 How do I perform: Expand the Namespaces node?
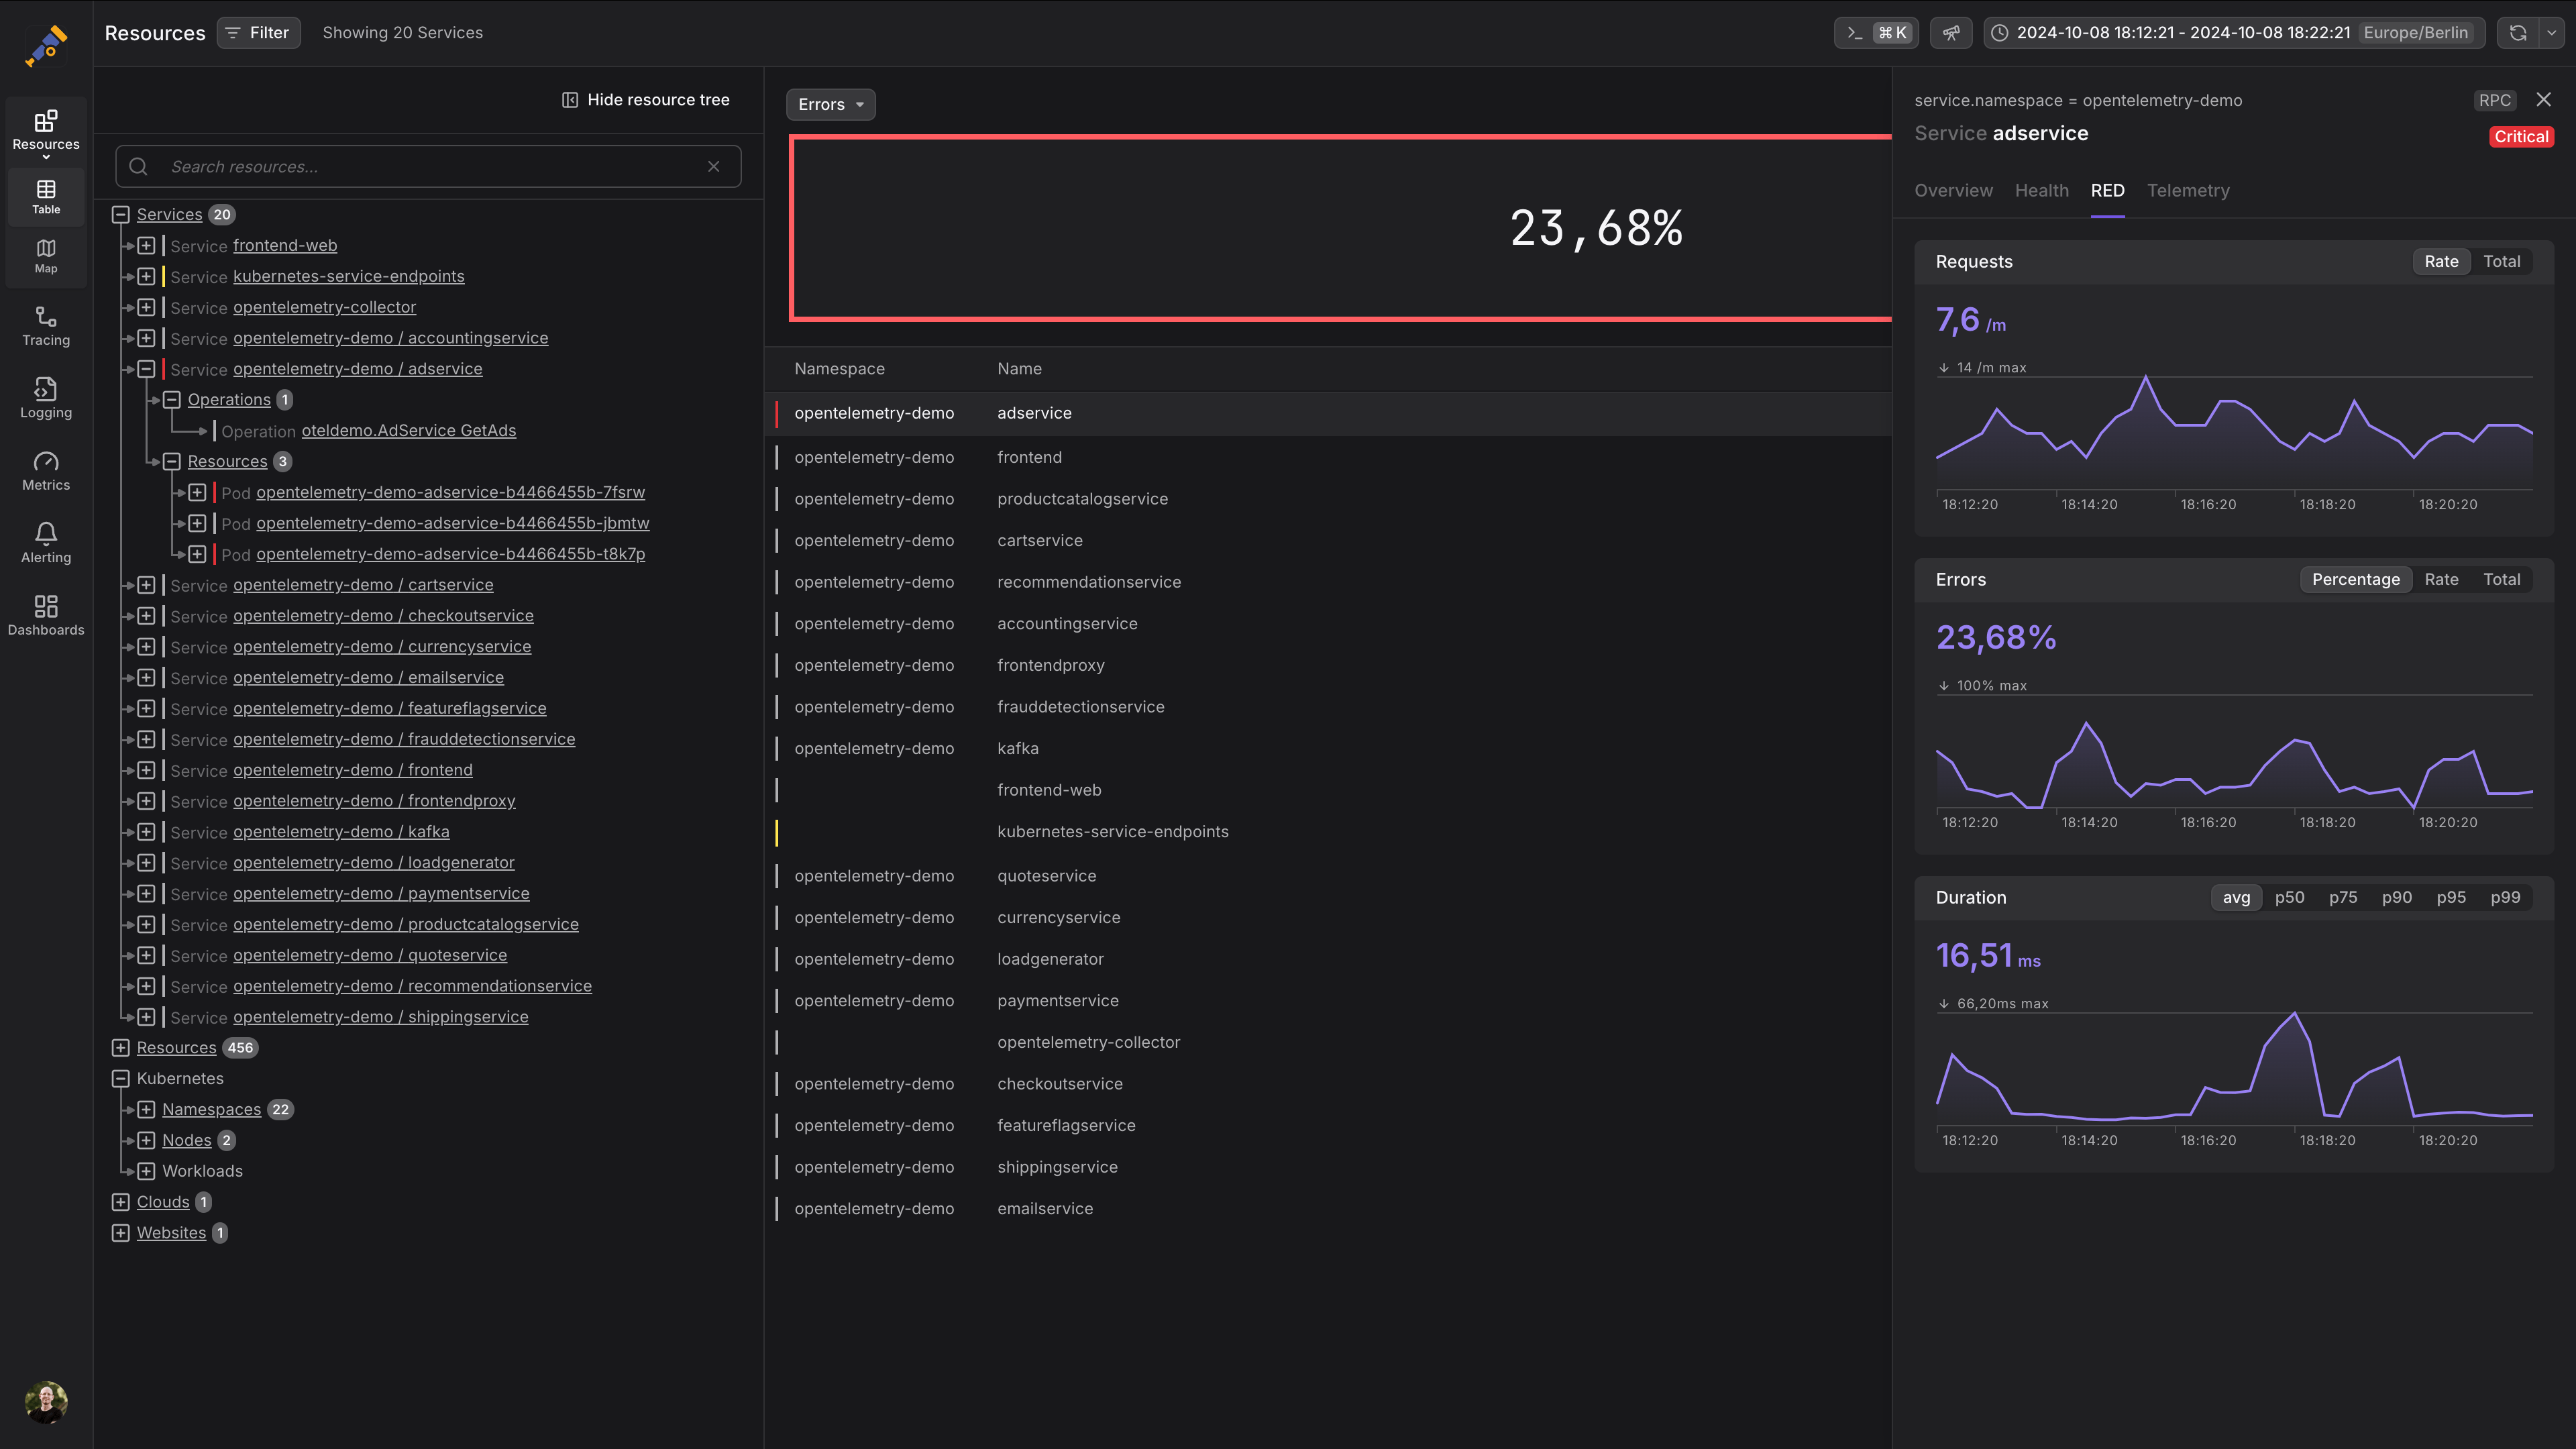pos(146,1110)
